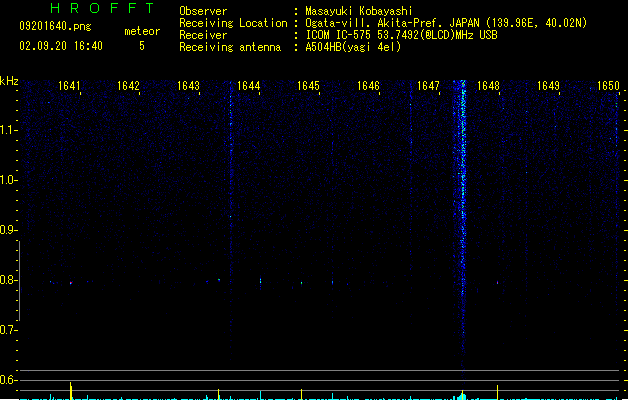
Task: Click the 1643 time axis label
Action: 189,86
